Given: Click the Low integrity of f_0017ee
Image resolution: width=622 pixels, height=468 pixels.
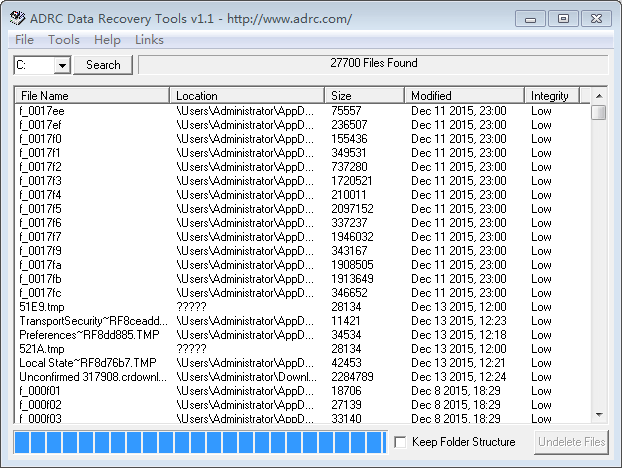Looking at the screenshot, I should [x=541, y=111].
